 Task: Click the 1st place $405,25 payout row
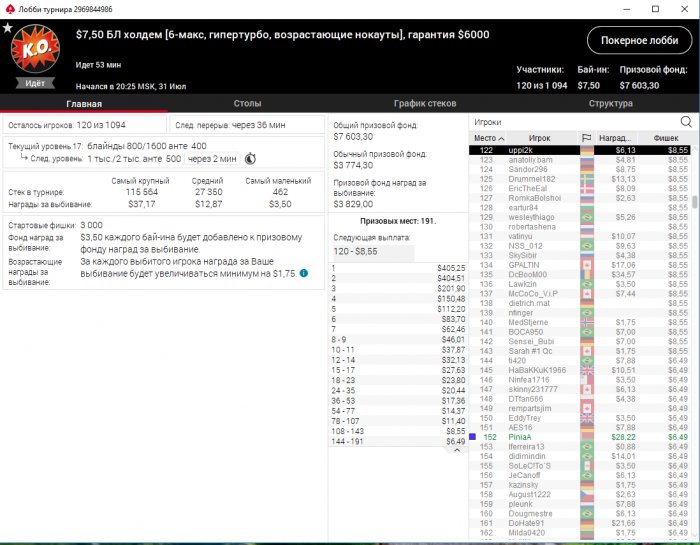coord(398,268)
